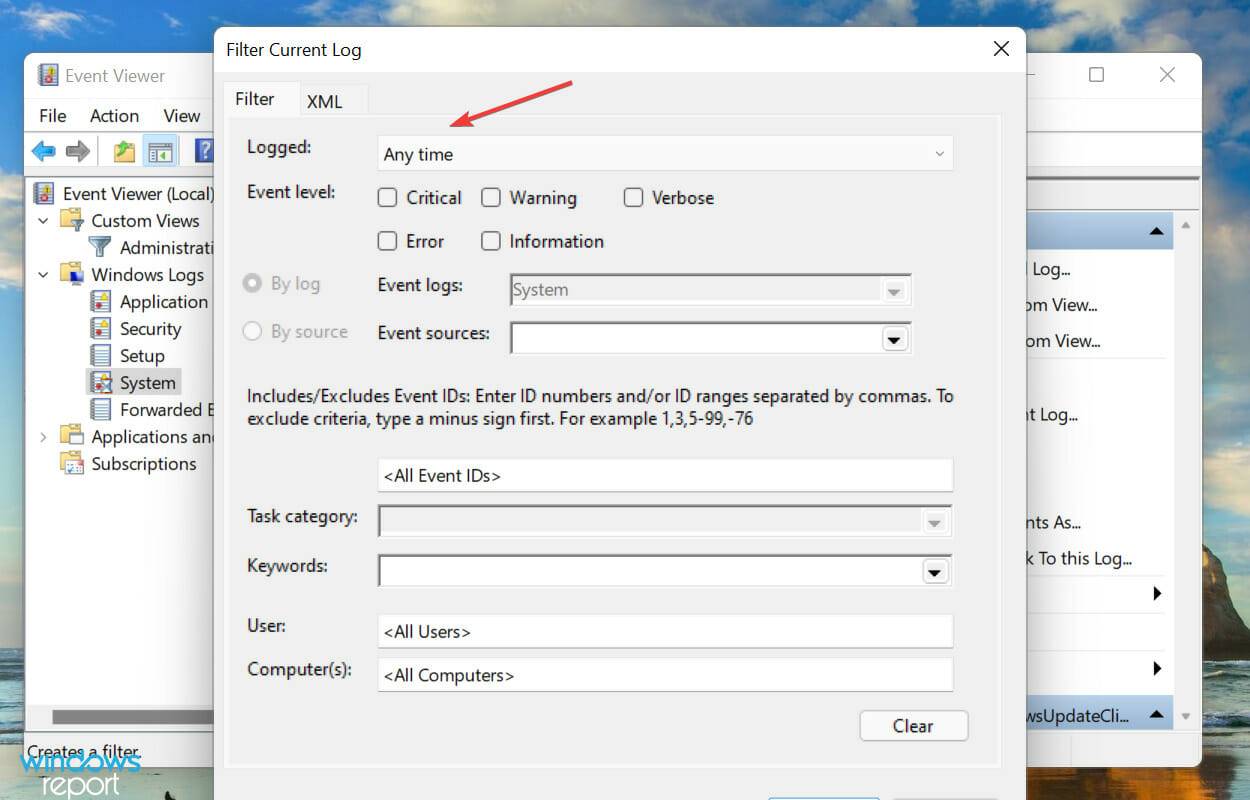Image resolution: width=1250 pixels, height=800 pixels.
Task: Click the Clear button
Action: point(912,725)
